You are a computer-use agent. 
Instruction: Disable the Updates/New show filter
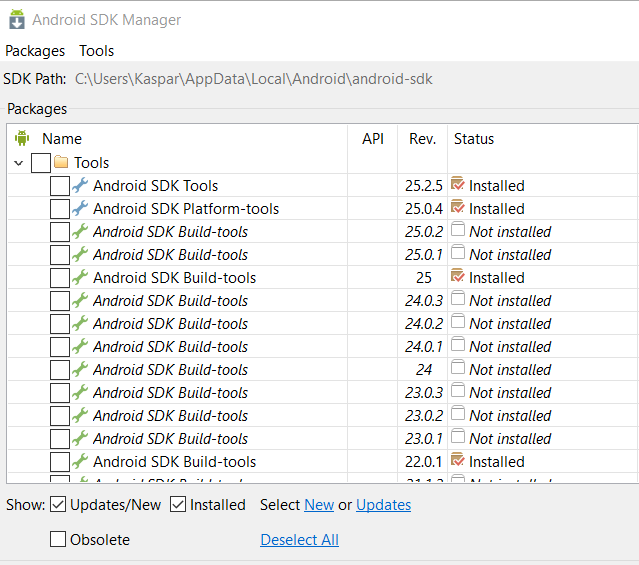tap(58, 505)
